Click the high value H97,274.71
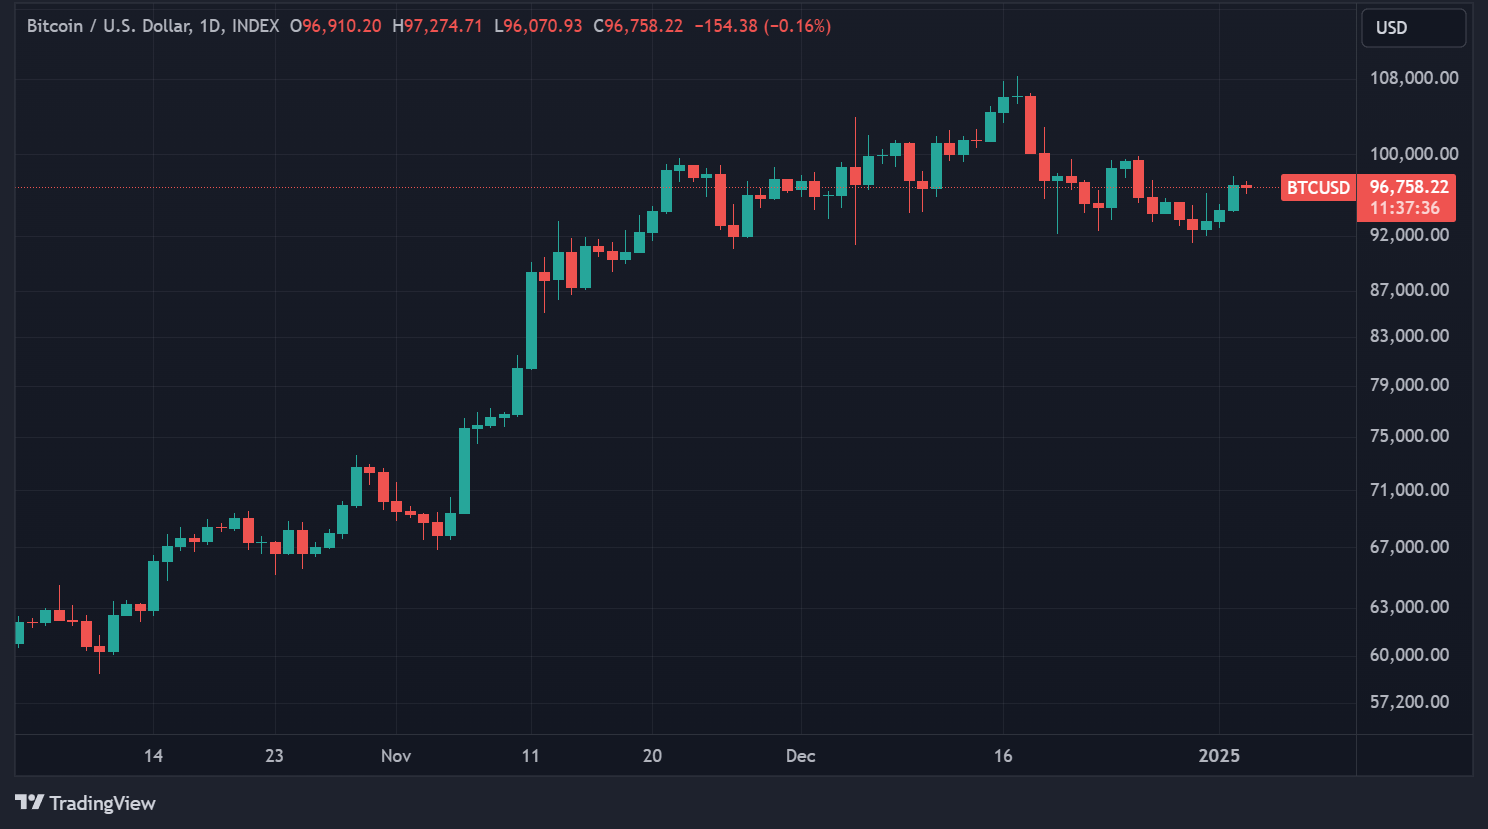 click(x=437, y=26)
